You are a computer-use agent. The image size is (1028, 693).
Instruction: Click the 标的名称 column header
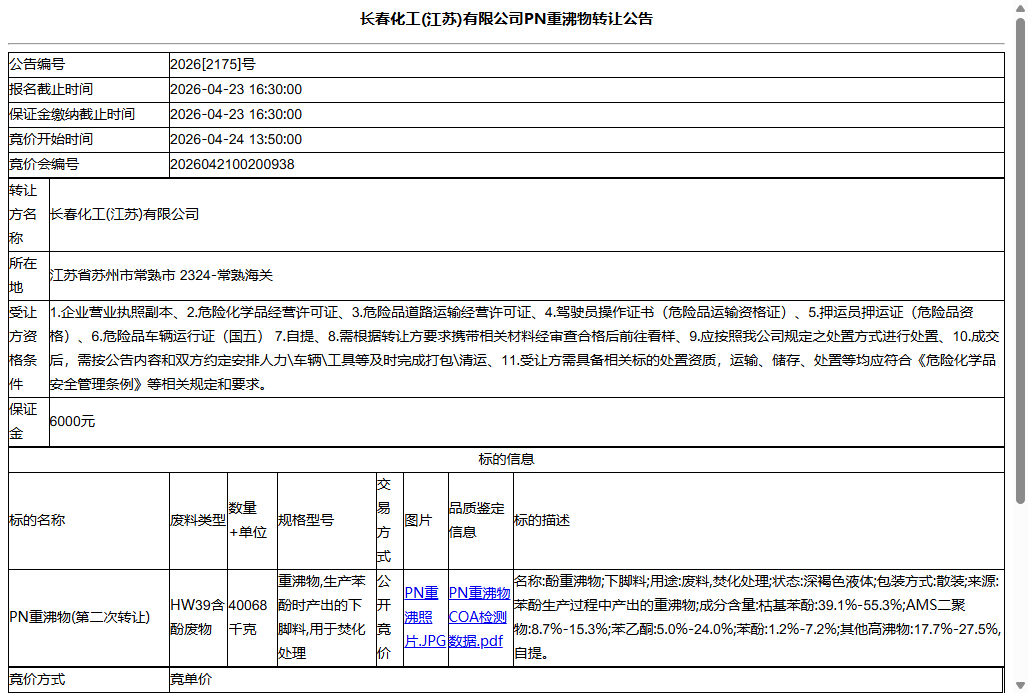click(x=89, y=521)
